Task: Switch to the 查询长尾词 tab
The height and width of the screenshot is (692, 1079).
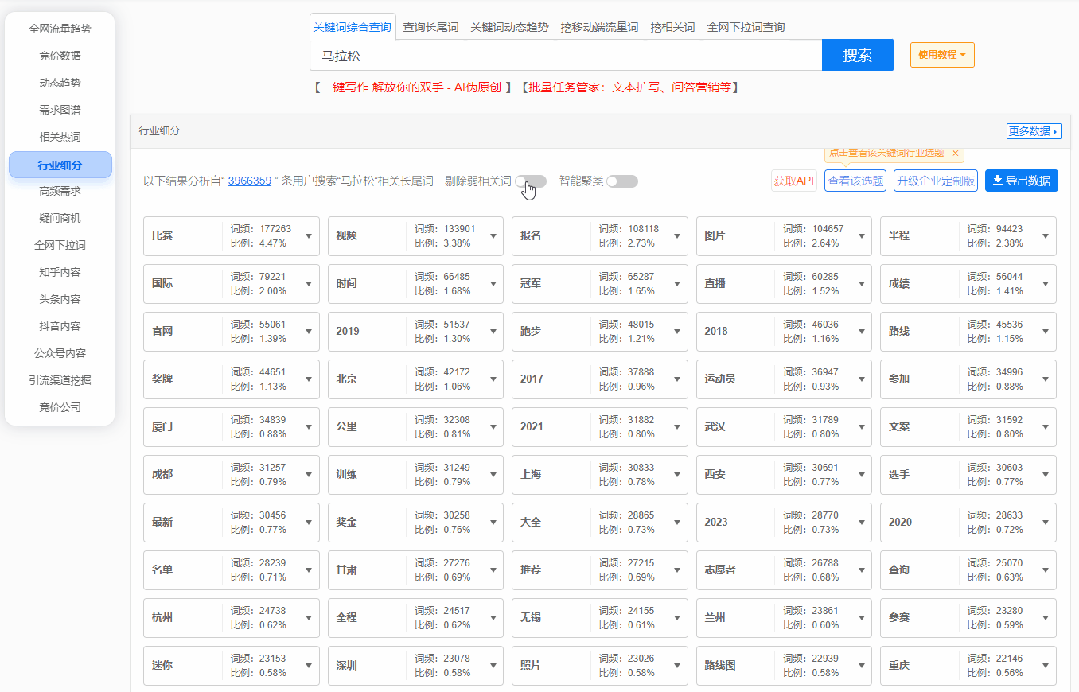Action: coord(430,28)
